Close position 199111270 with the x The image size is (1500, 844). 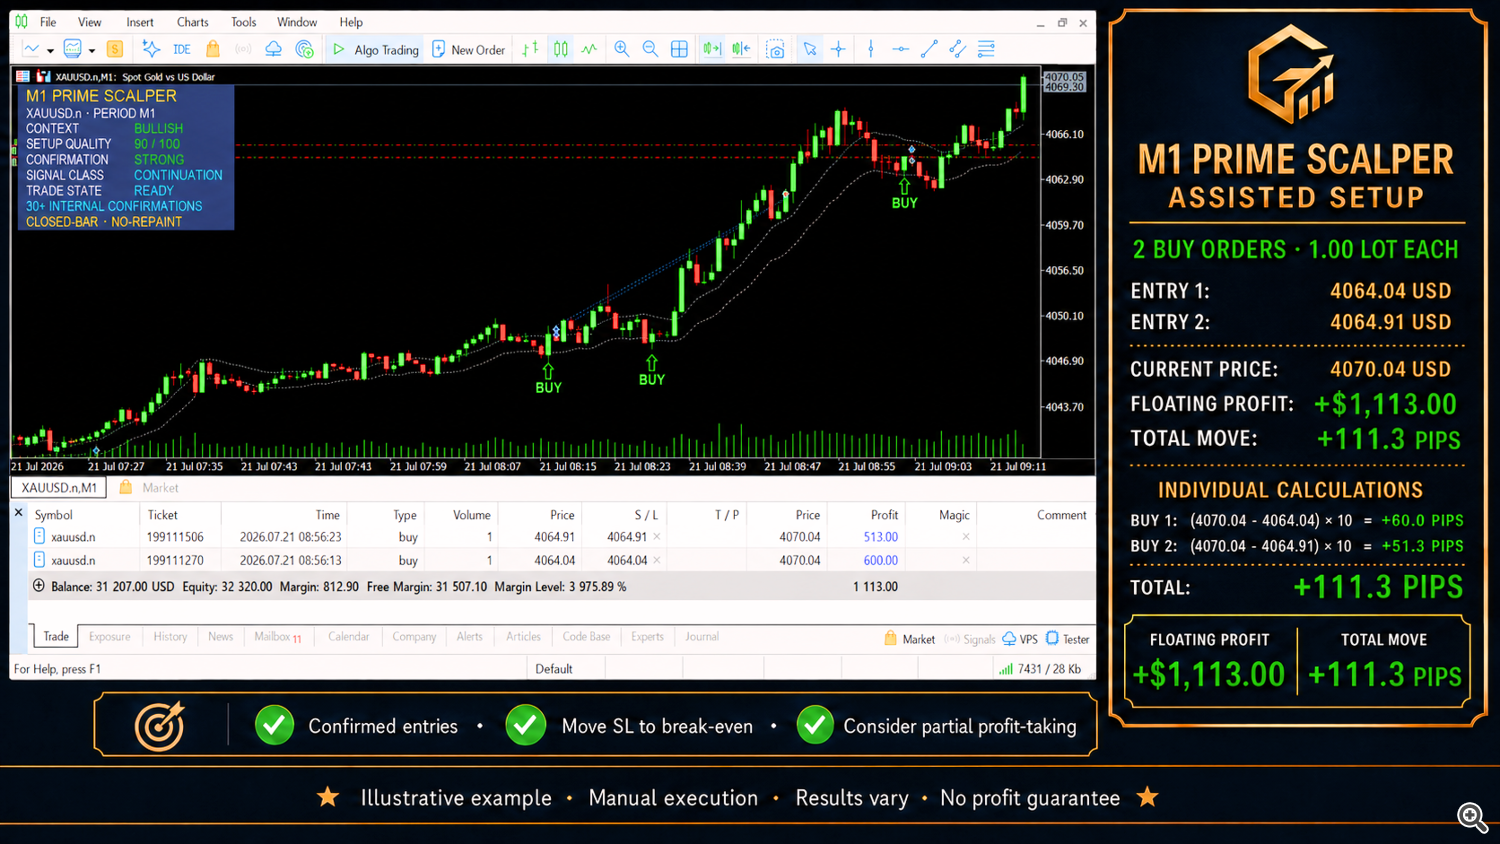[965, 560]
